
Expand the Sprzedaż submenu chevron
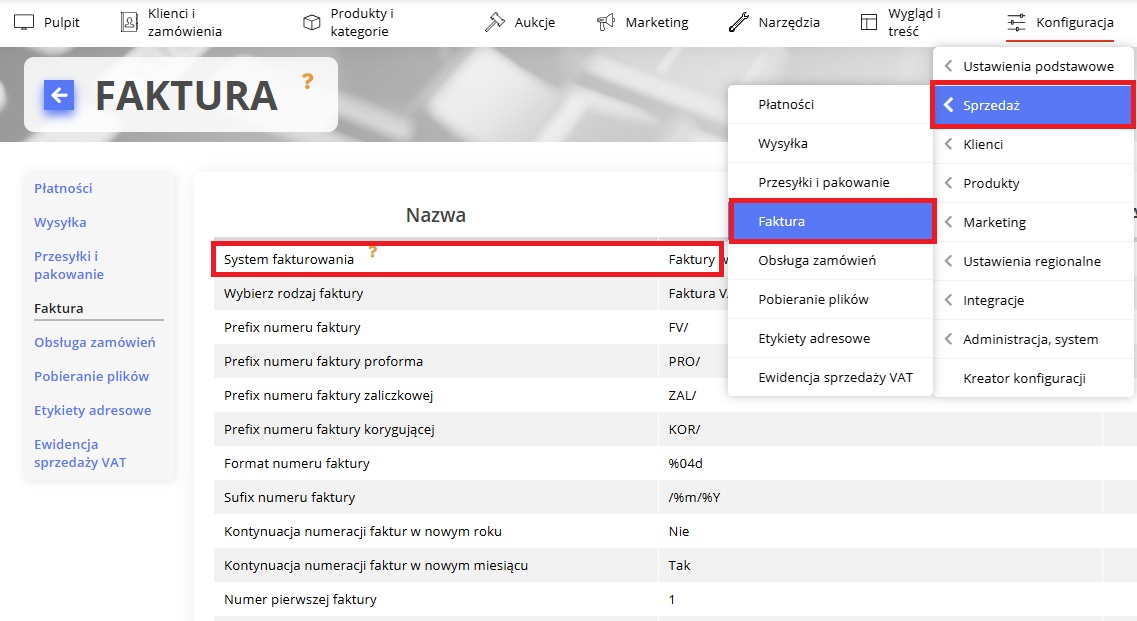tap(948, 105)
